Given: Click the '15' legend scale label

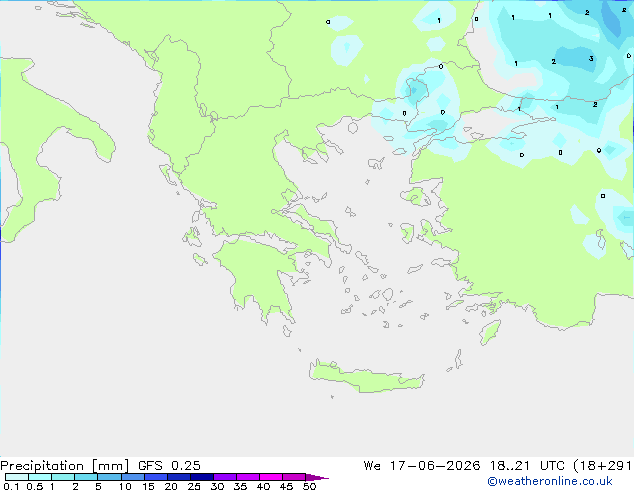Looking at the screenshot, I should click(148, 486).
